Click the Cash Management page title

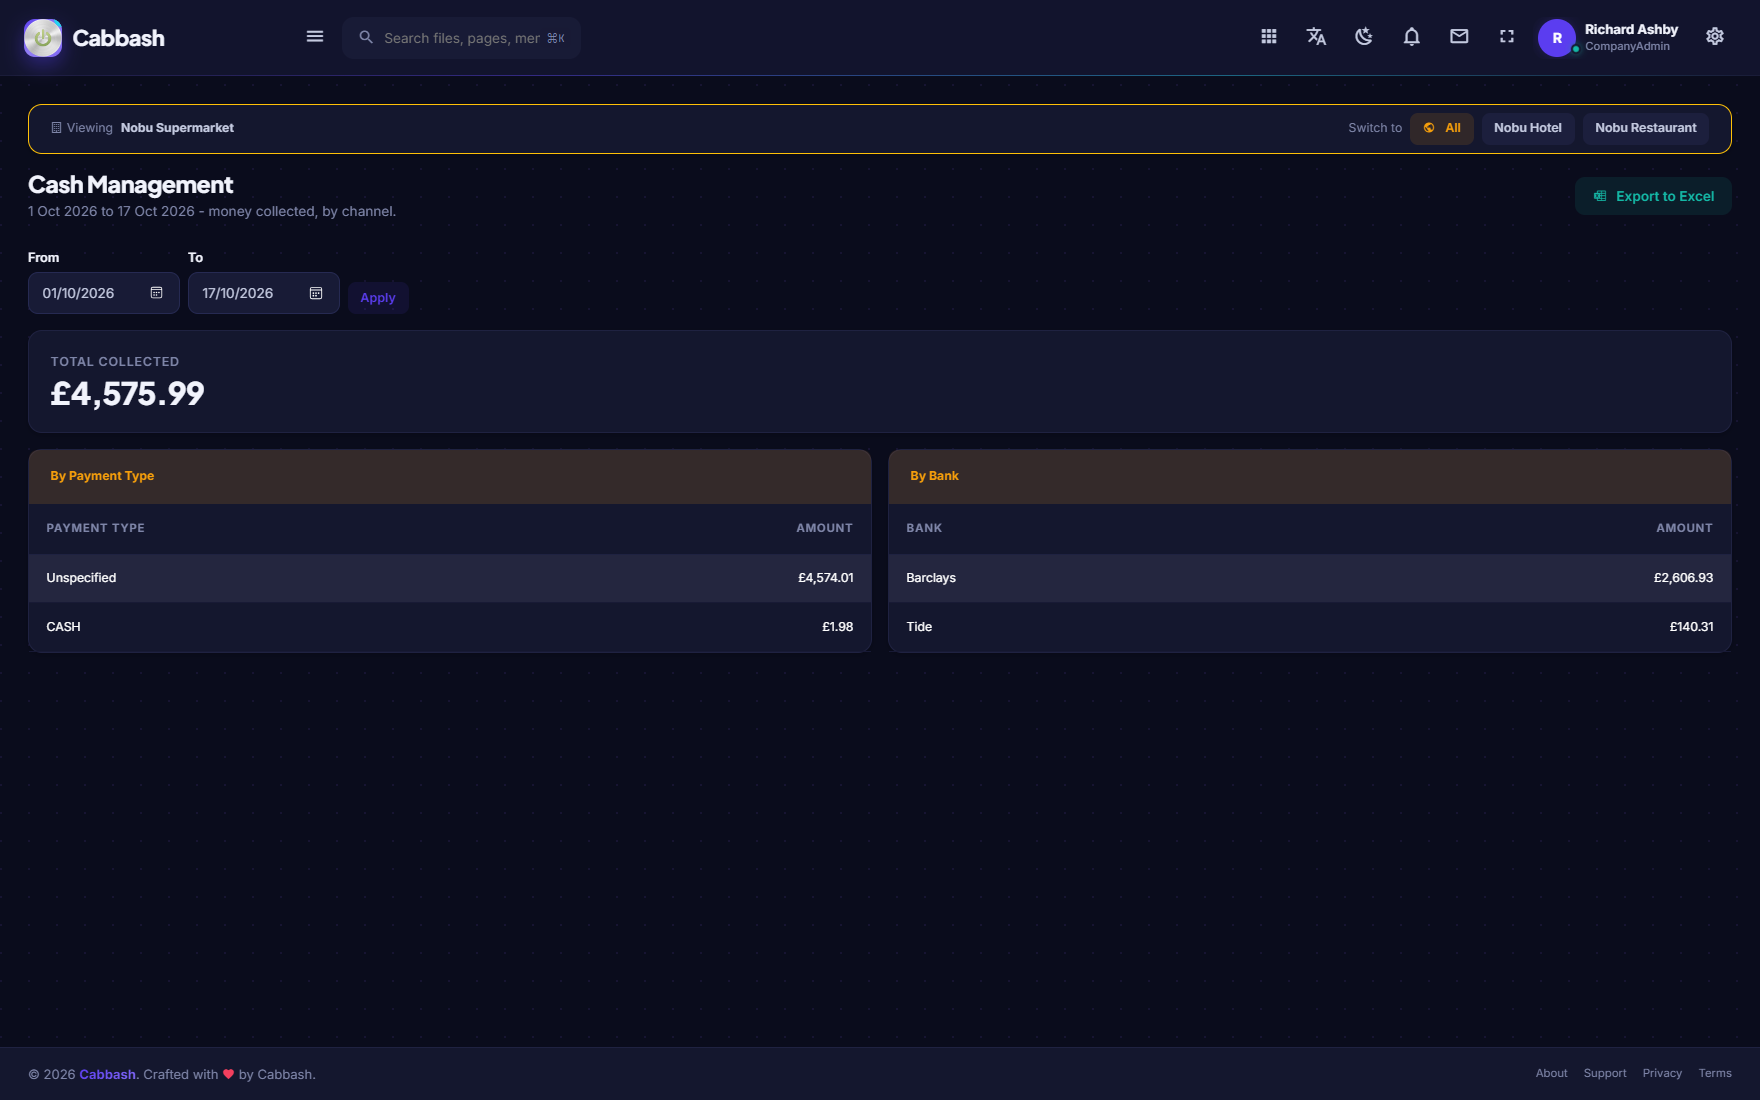130,185
